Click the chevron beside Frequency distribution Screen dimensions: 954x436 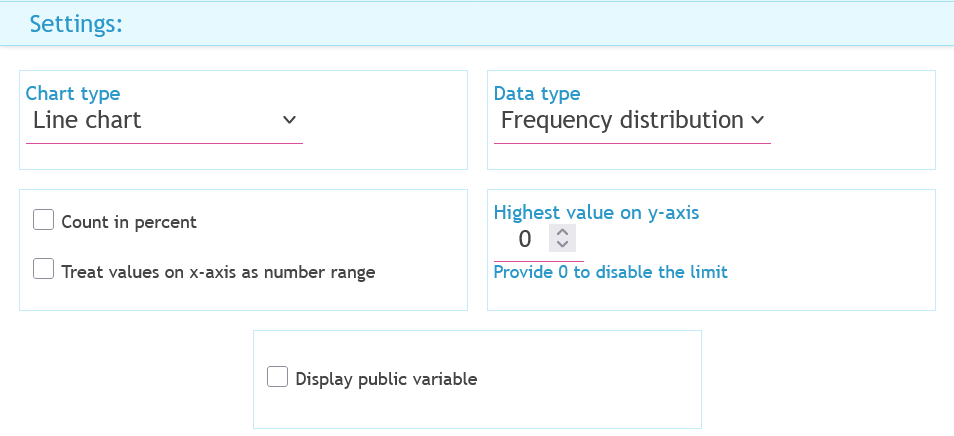[757, 120]
